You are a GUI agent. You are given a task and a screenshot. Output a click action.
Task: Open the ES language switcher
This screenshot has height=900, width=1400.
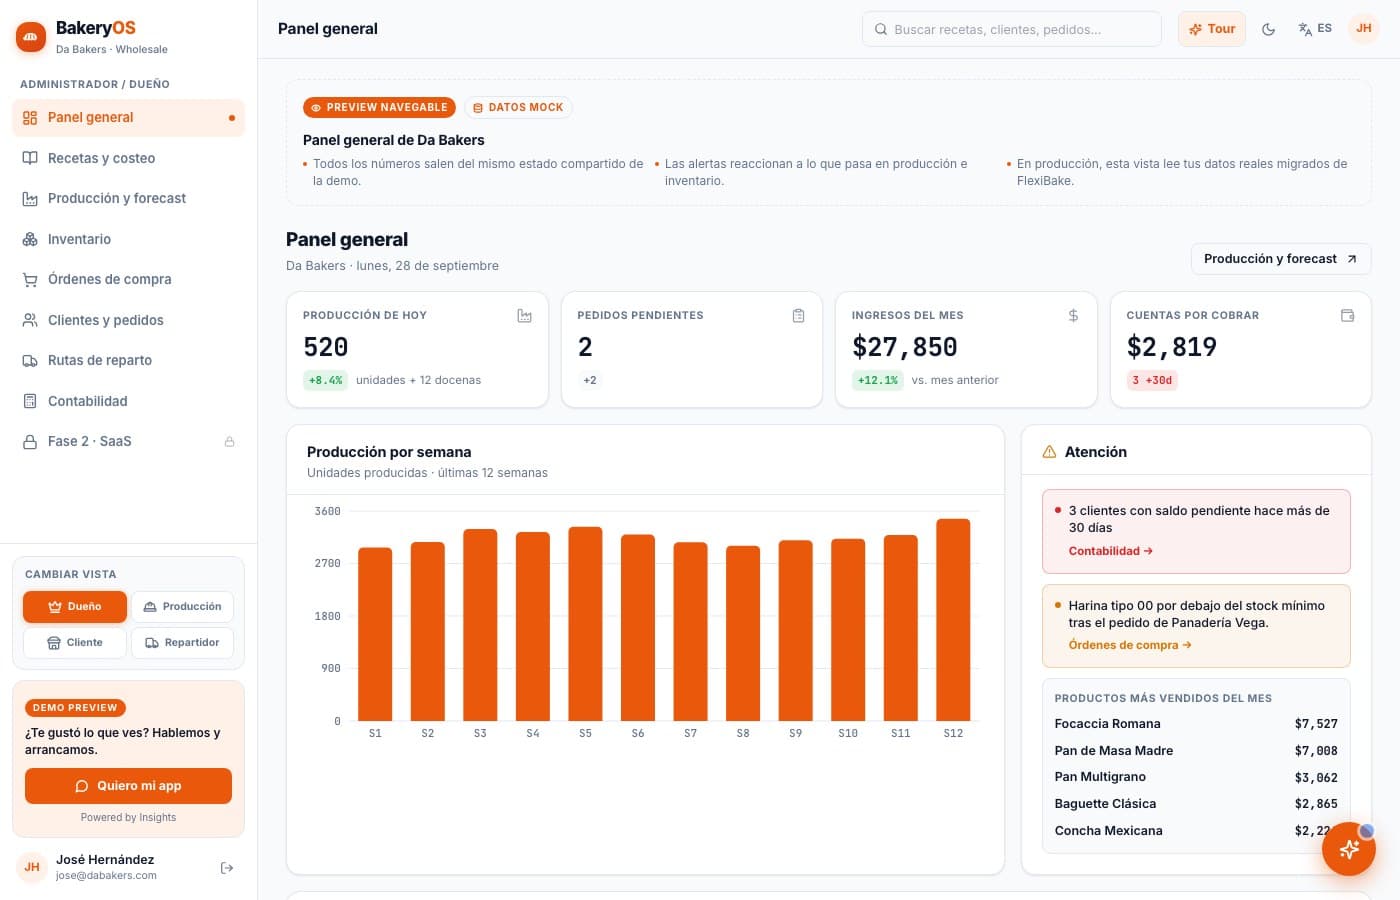[x=1315, y=29]
